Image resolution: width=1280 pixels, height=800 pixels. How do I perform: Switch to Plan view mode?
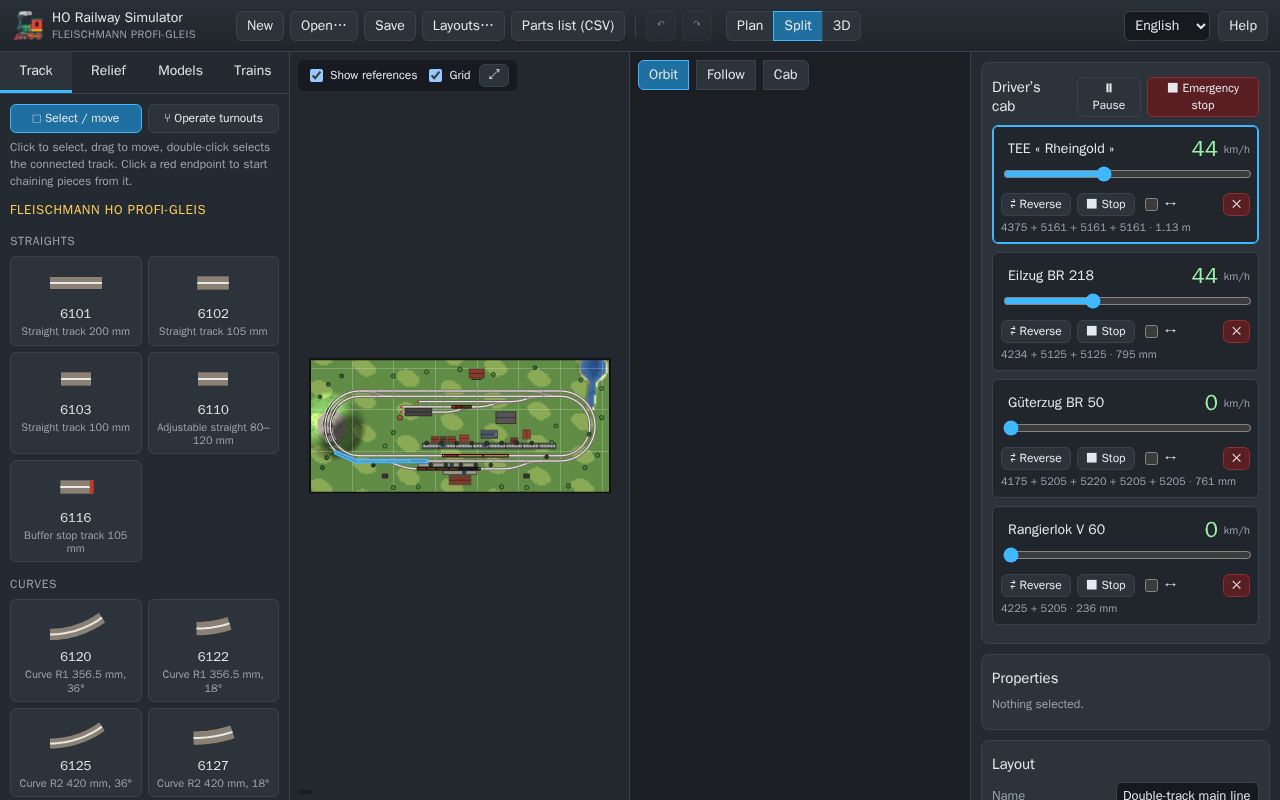(x=750, y=26)
